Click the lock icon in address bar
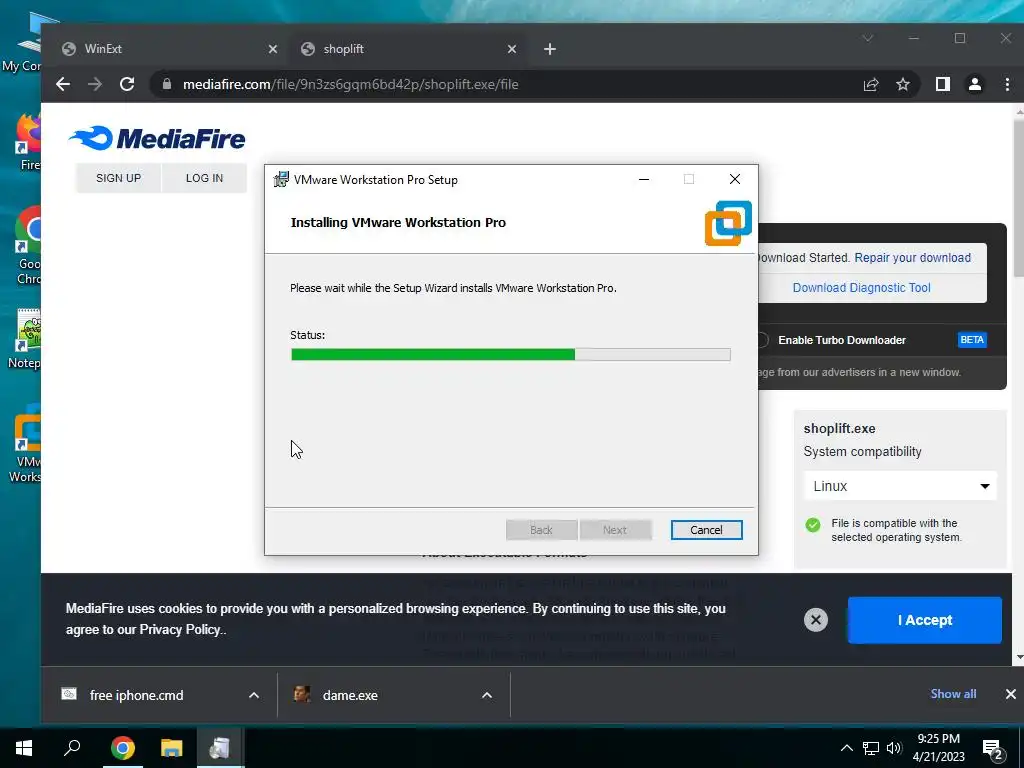This screenshot has width=1024, height=768. [167, 84]
